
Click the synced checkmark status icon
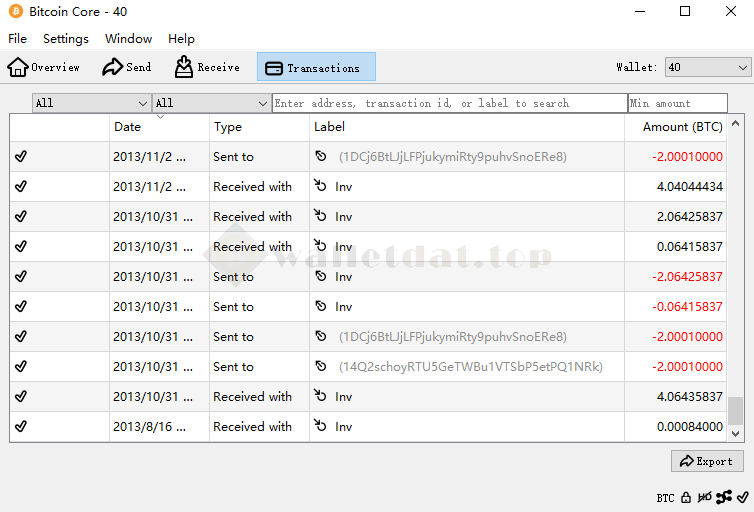coord(742,497)
